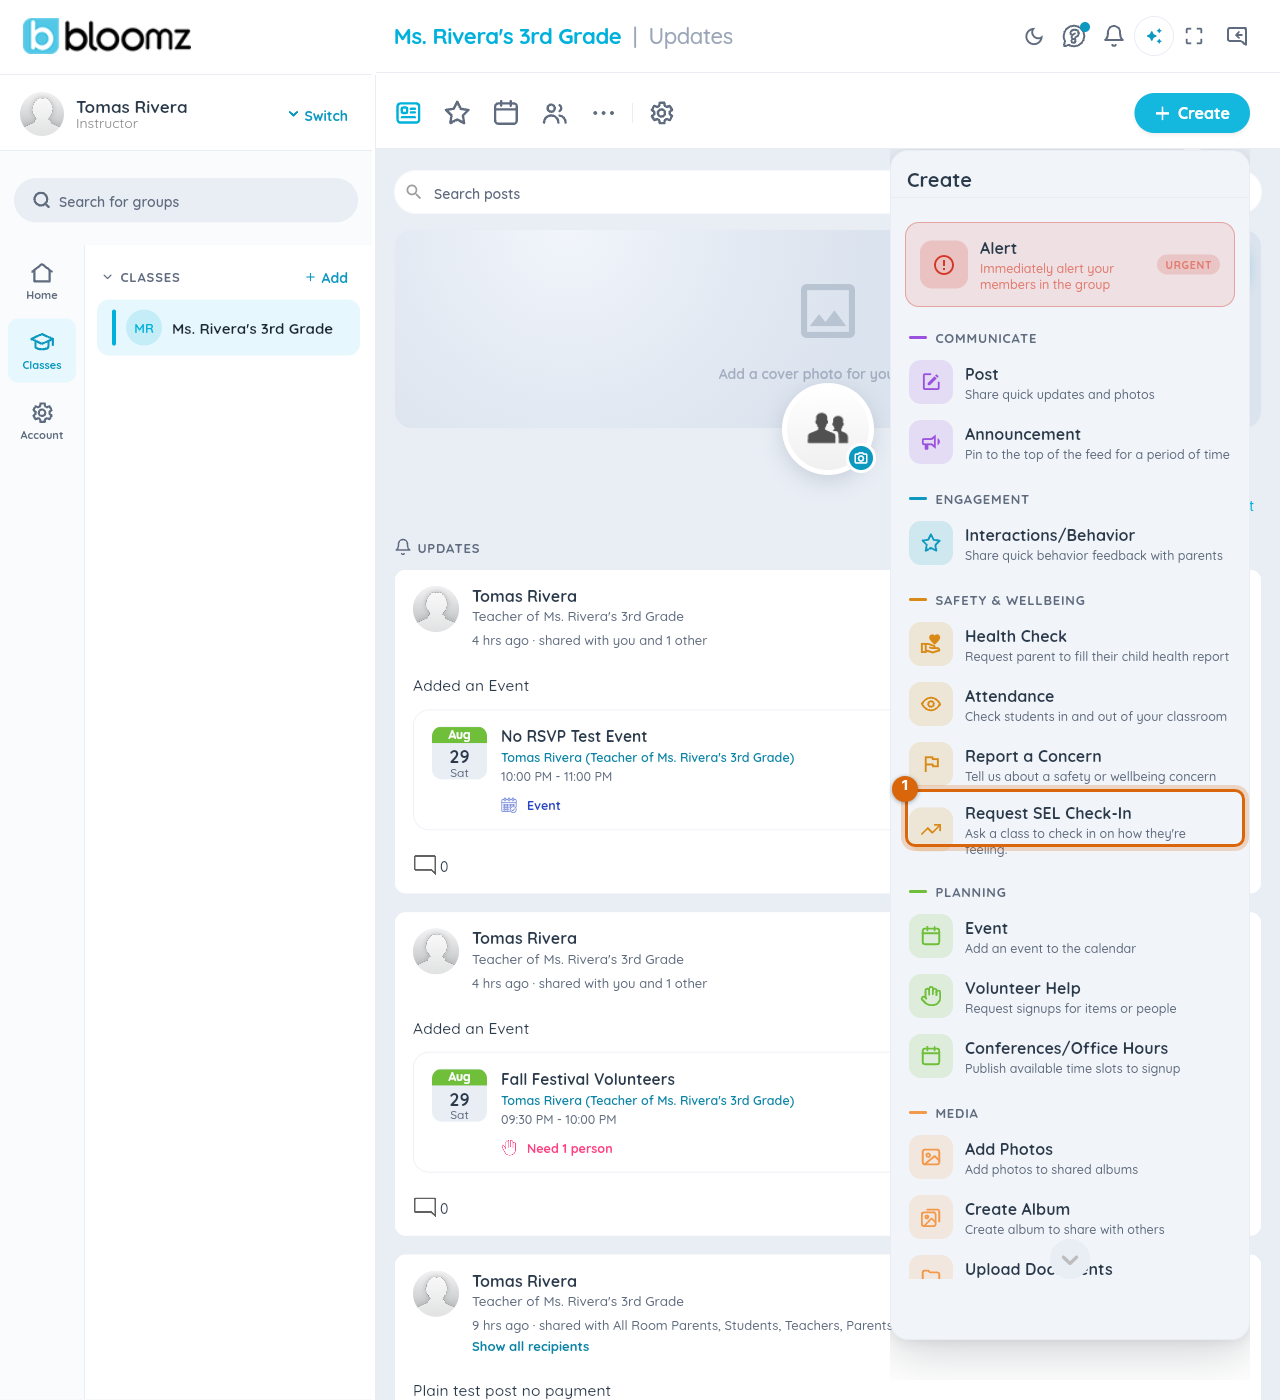Open No RSVP Test Event title
The image size is (1280, 1400).
click(x=574, y=736)
